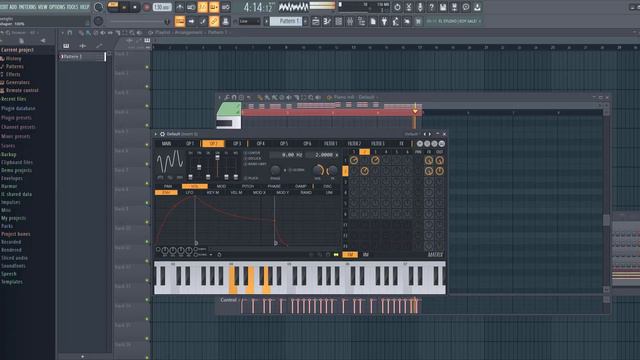The height and width of the screenshot is (360, 640).
Task: Click the plugin picker plug icon
Action: point(384,21)
